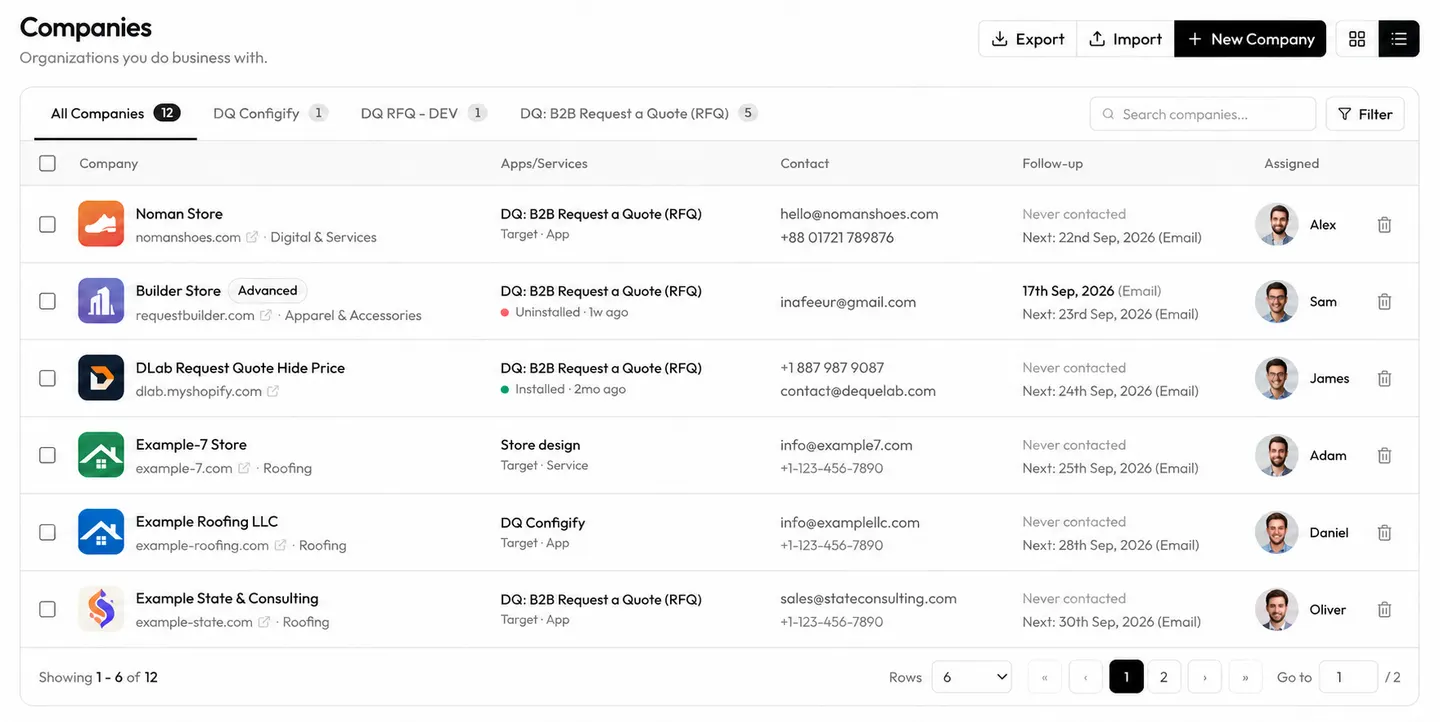
Task: Tick the Example-7 Store checkbox
Action: [x=47, y=455]
